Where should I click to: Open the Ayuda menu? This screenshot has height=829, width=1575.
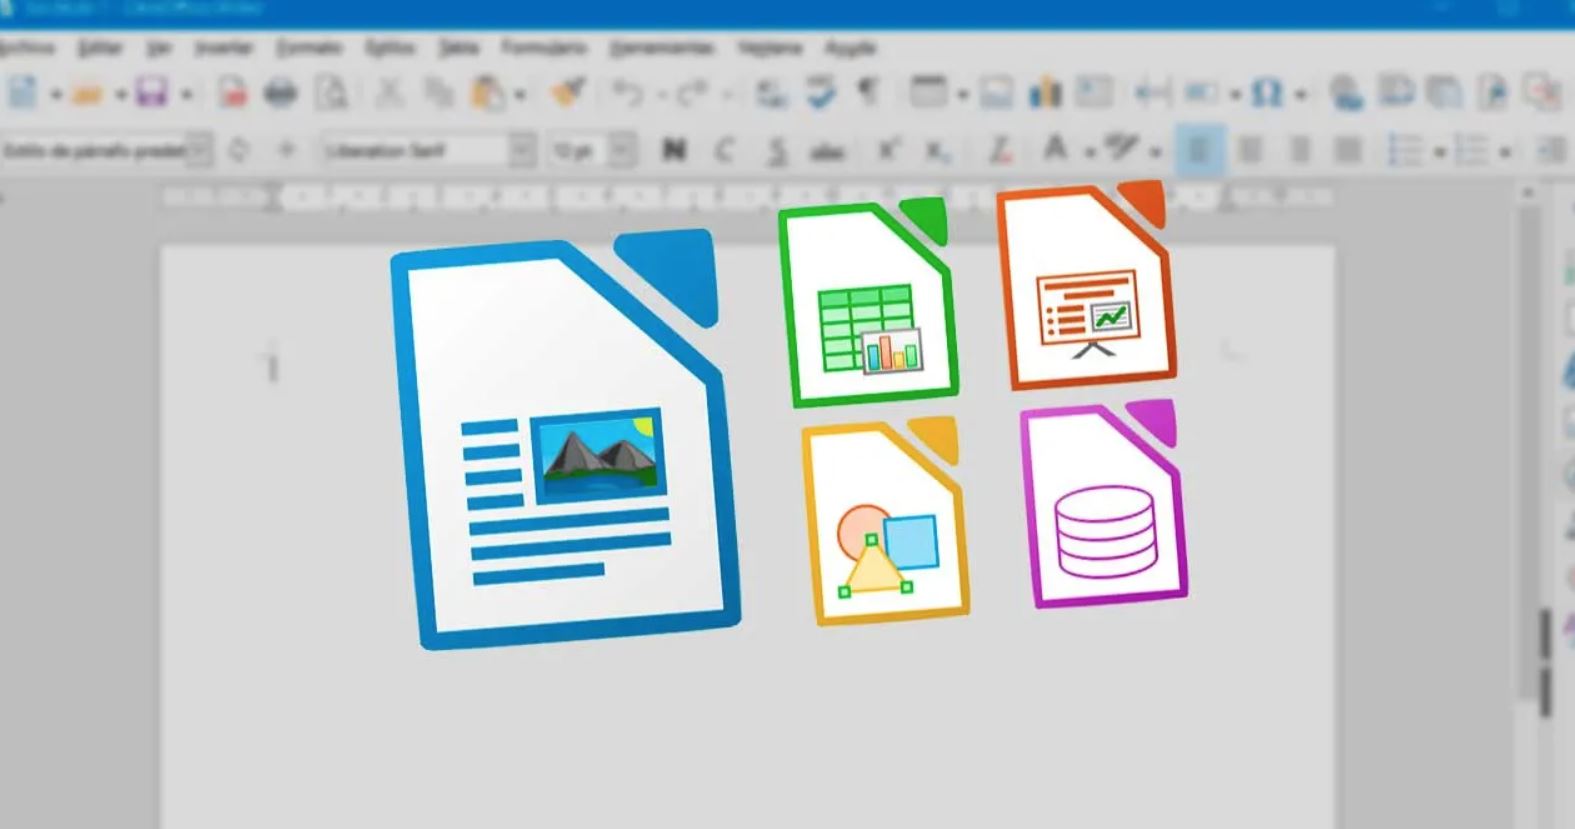point(850,47)
